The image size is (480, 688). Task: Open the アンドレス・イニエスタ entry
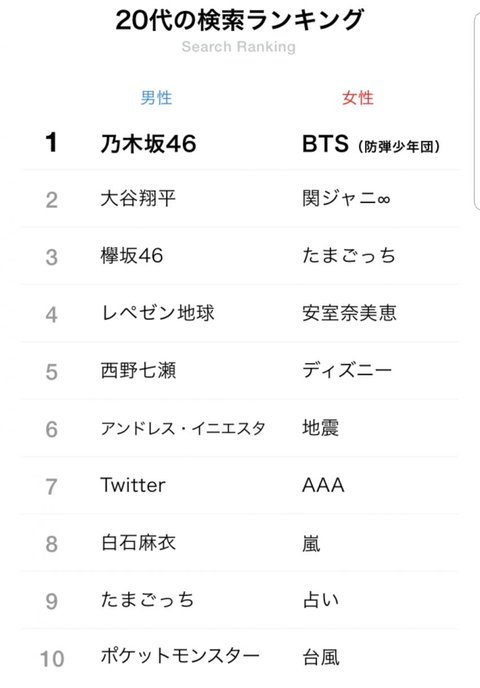coord(183,428)
